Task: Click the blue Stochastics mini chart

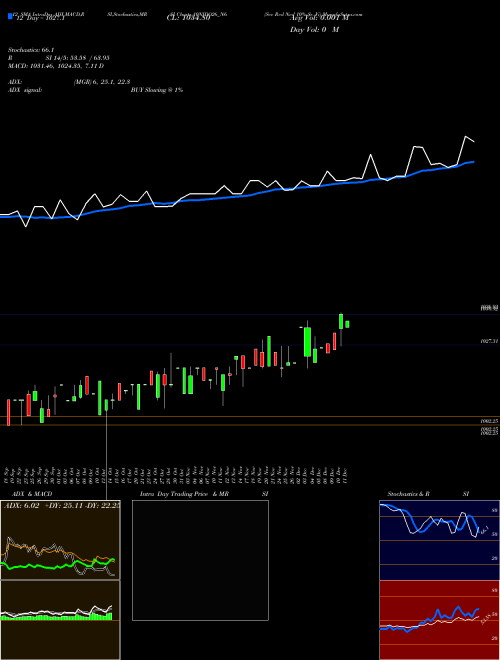Action: click(439, 540)
